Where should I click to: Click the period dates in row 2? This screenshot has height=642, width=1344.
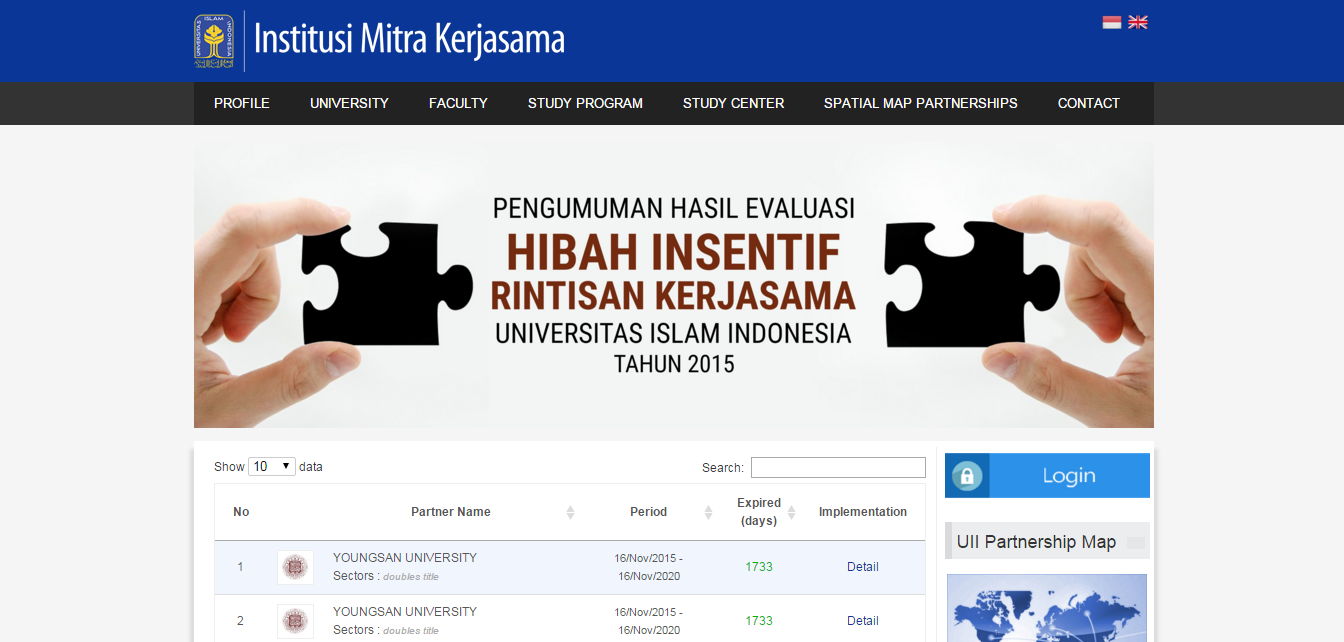pos(648,621)
